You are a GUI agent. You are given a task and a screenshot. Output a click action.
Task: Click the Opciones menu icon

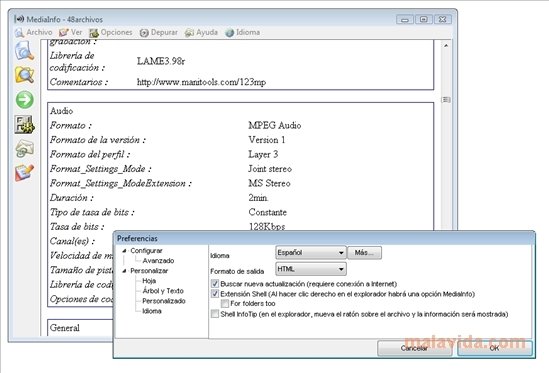click(x=94, y=33)
